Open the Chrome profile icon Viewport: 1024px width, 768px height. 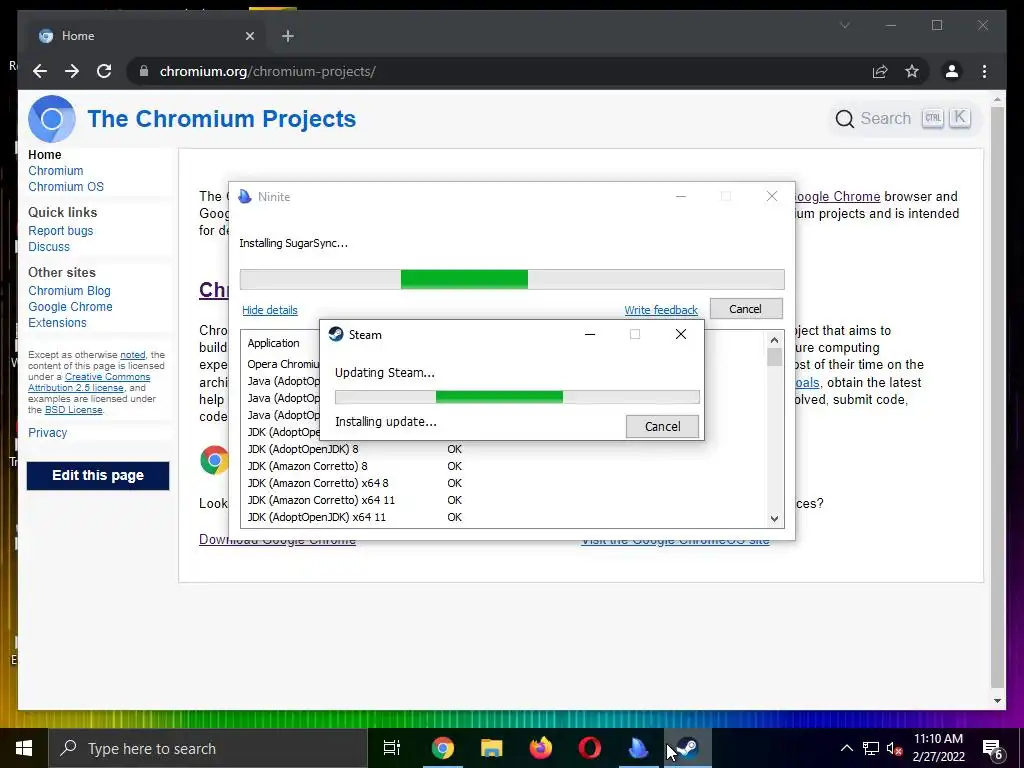tap(952, 71)
